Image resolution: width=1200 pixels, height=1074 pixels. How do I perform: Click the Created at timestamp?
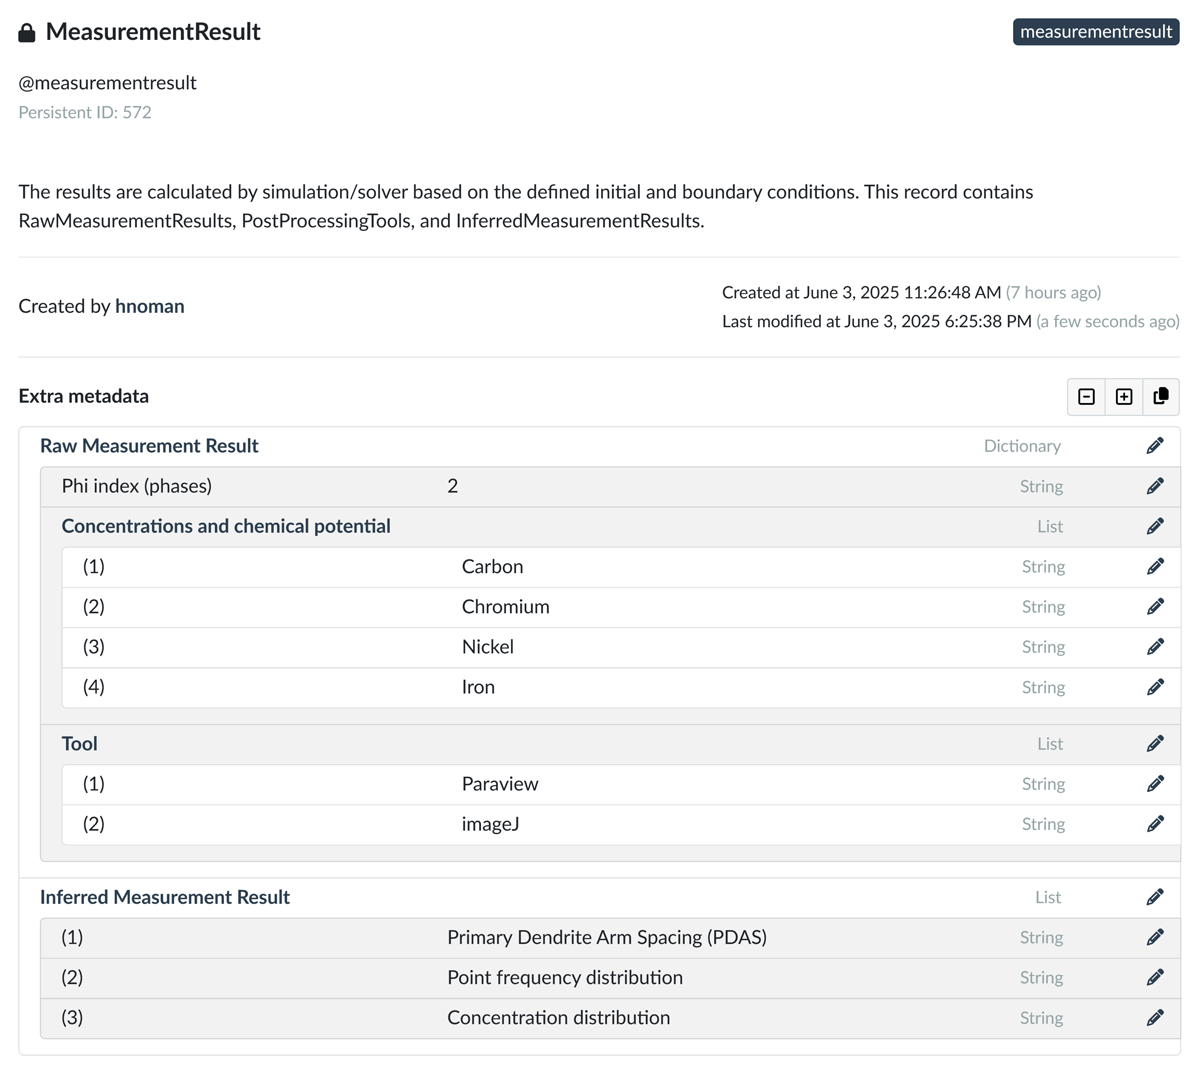(911, 292)
